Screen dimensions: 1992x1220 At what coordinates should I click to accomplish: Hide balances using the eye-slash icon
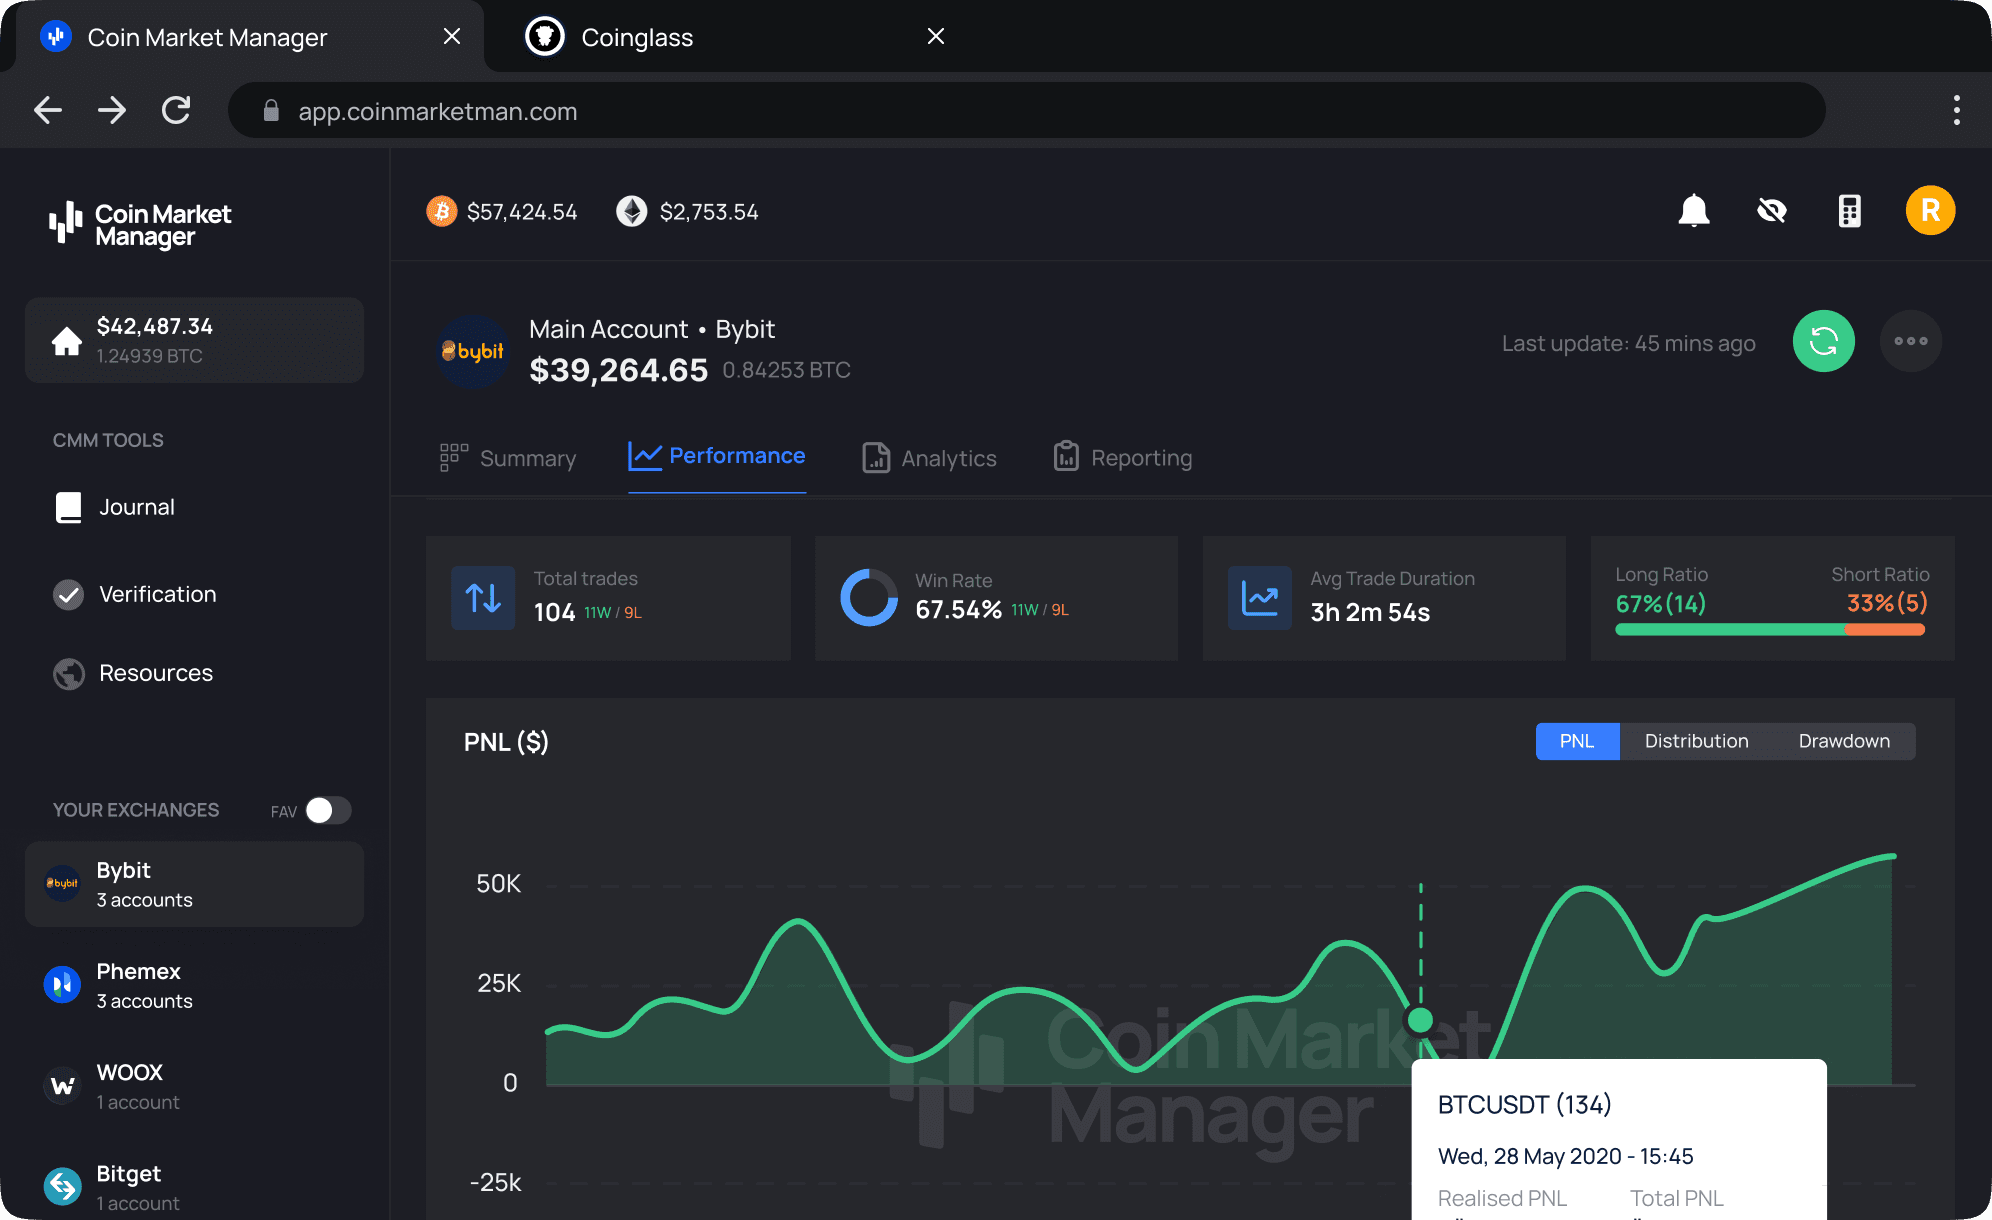[1771, 211]
